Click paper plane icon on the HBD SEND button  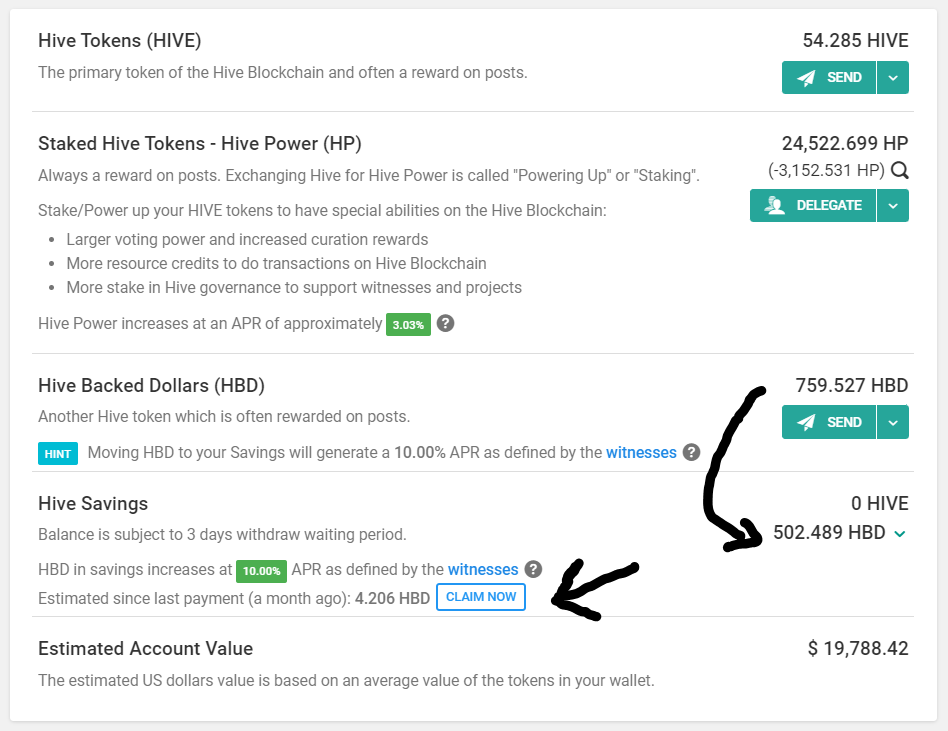point(806,422)
